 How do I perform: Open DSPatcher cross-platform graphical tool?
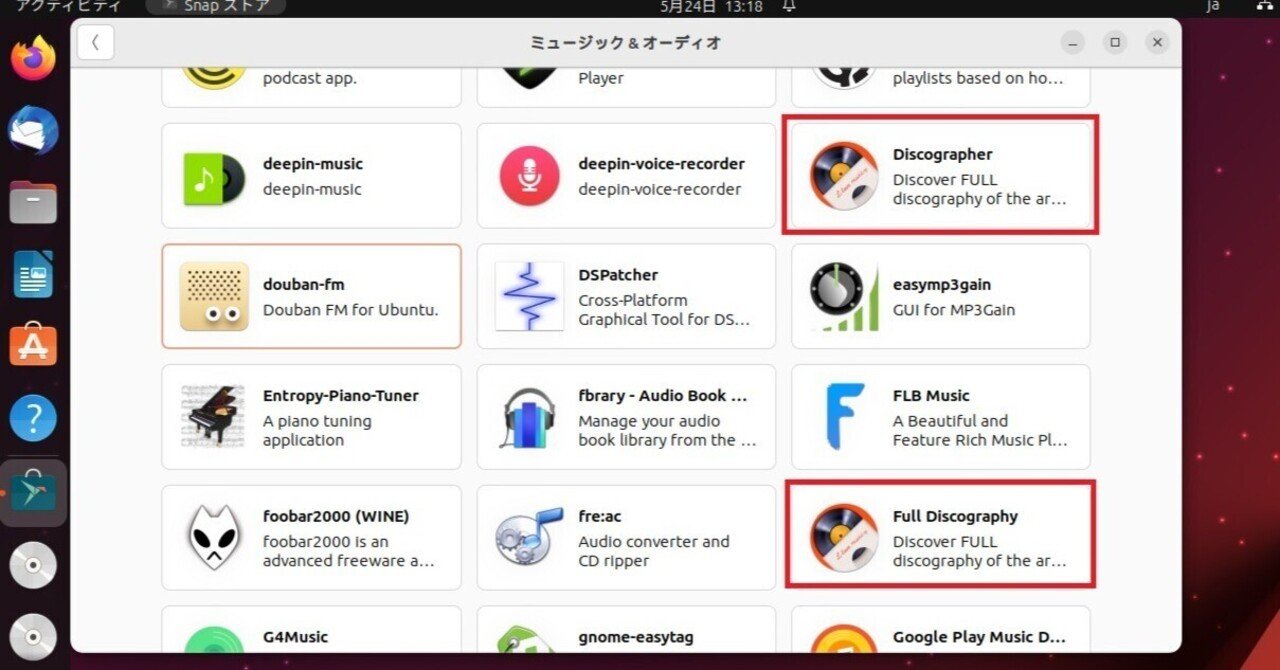pos(626,296)
